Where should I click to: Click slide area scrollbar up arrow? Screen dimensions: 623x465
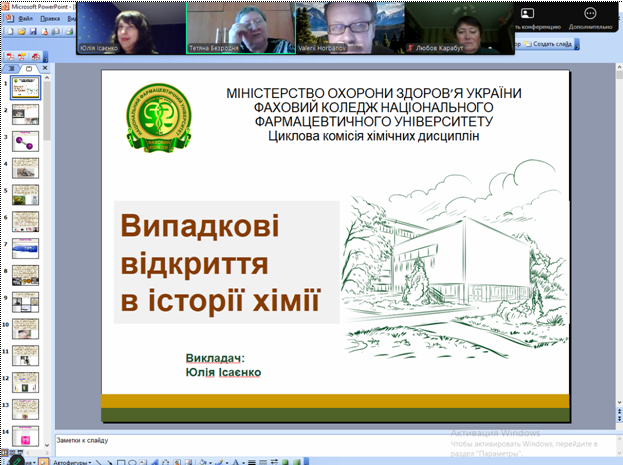tap(619, 67)
